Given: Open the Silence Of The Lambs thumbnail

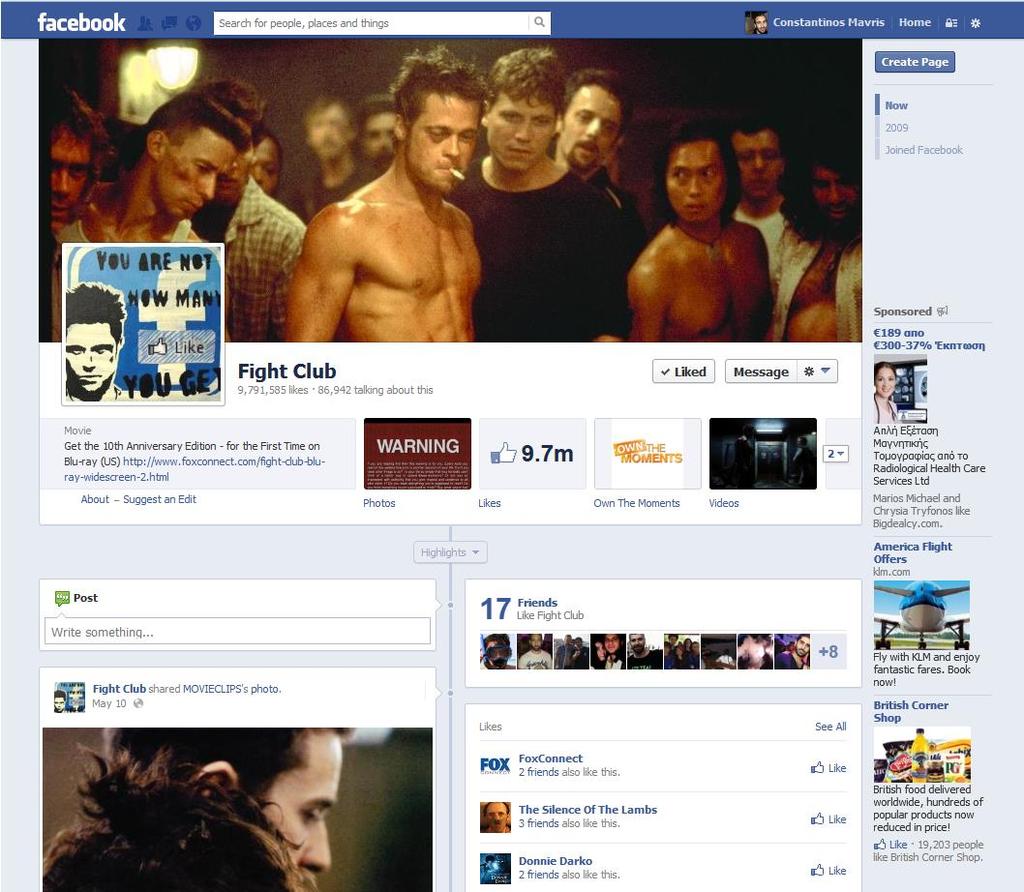Looking at the screenshot, I should 495,817.
